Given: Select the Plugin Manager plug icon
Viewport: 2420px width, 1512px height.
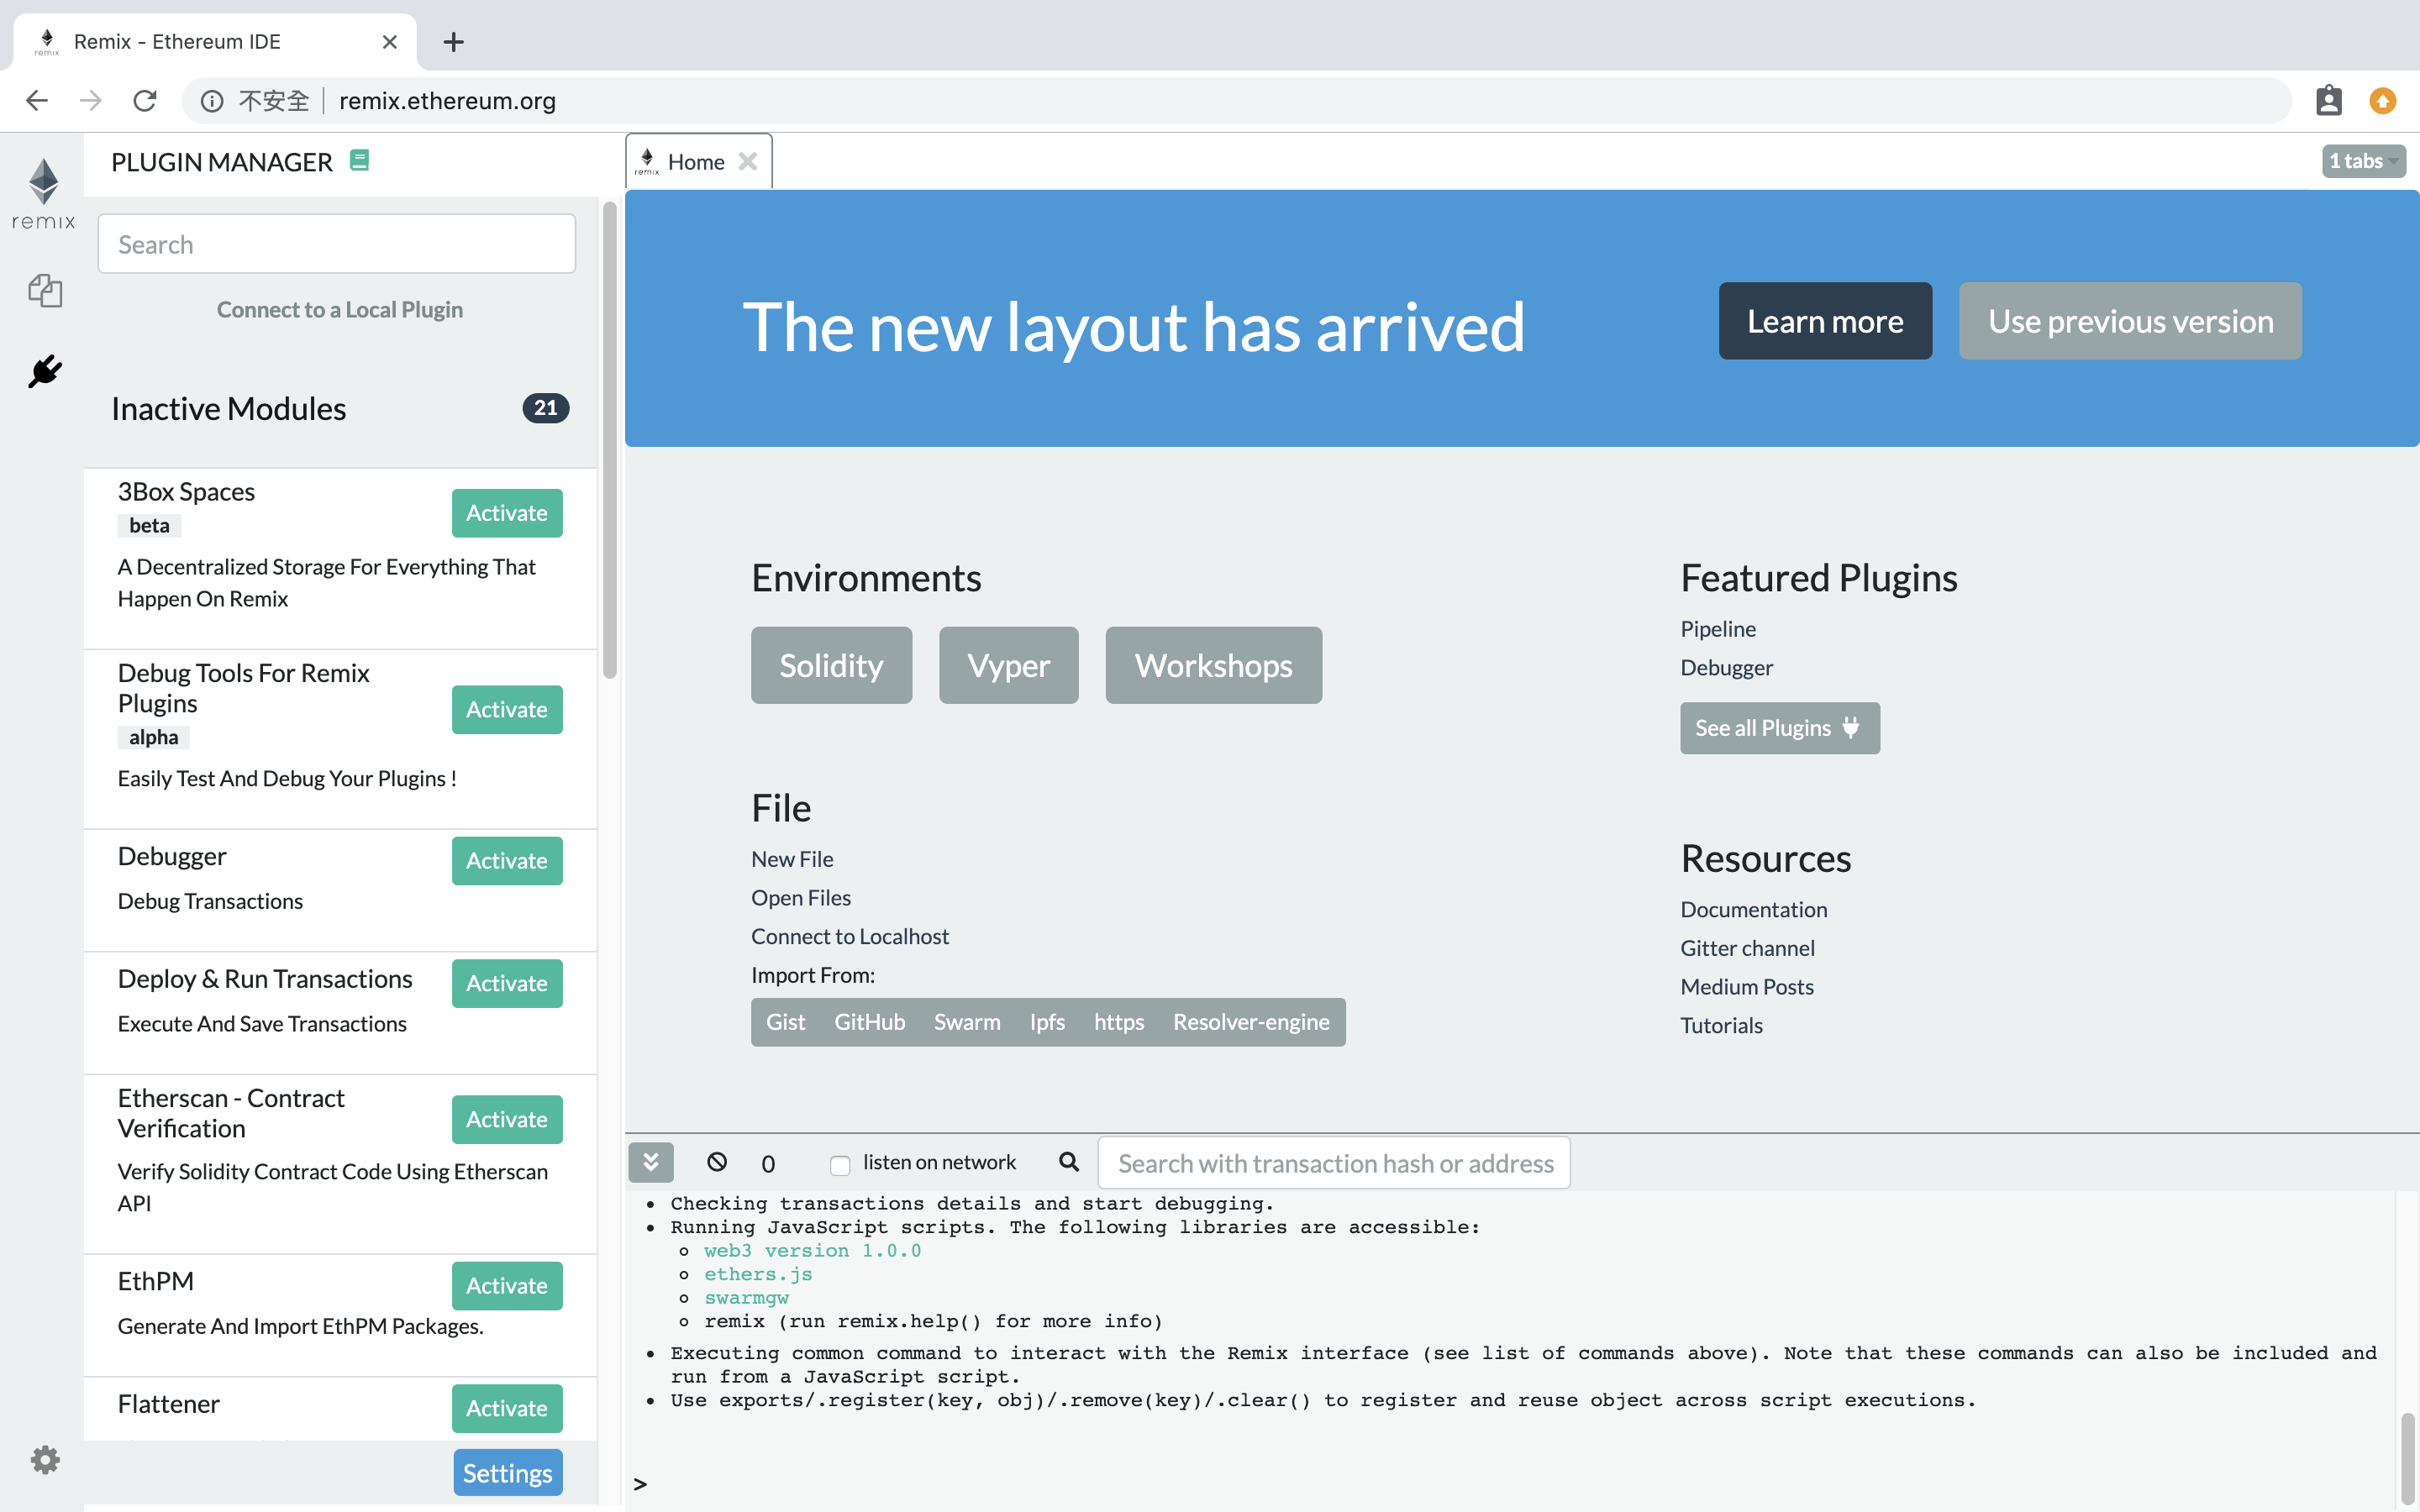Looking at the screenshot, I should pos(45,372).
